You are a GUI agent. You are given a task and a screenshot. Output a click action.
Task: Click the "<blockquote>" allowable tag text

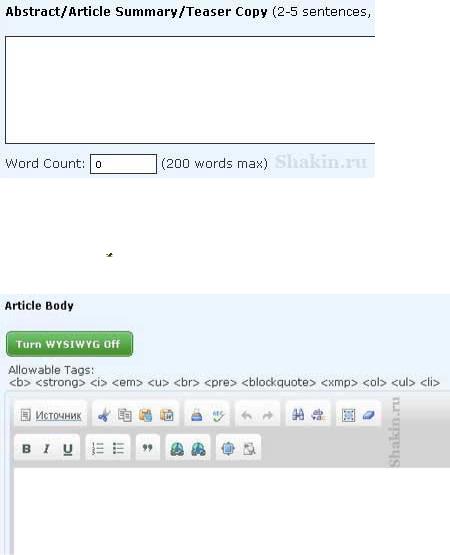[x=279, y=383]
